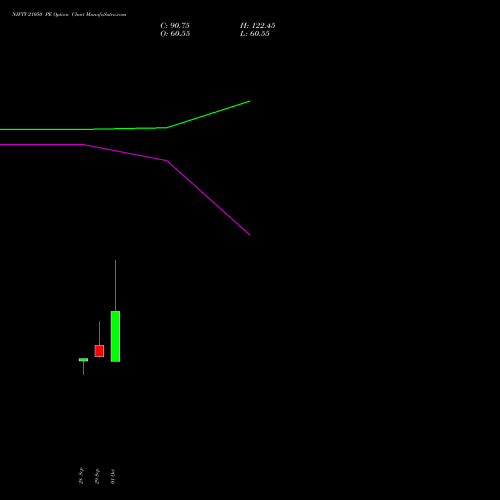The width and height of the screenshot is (500, 500).
Task: Click the low value L: 60.55
Action: coord(255,34)
